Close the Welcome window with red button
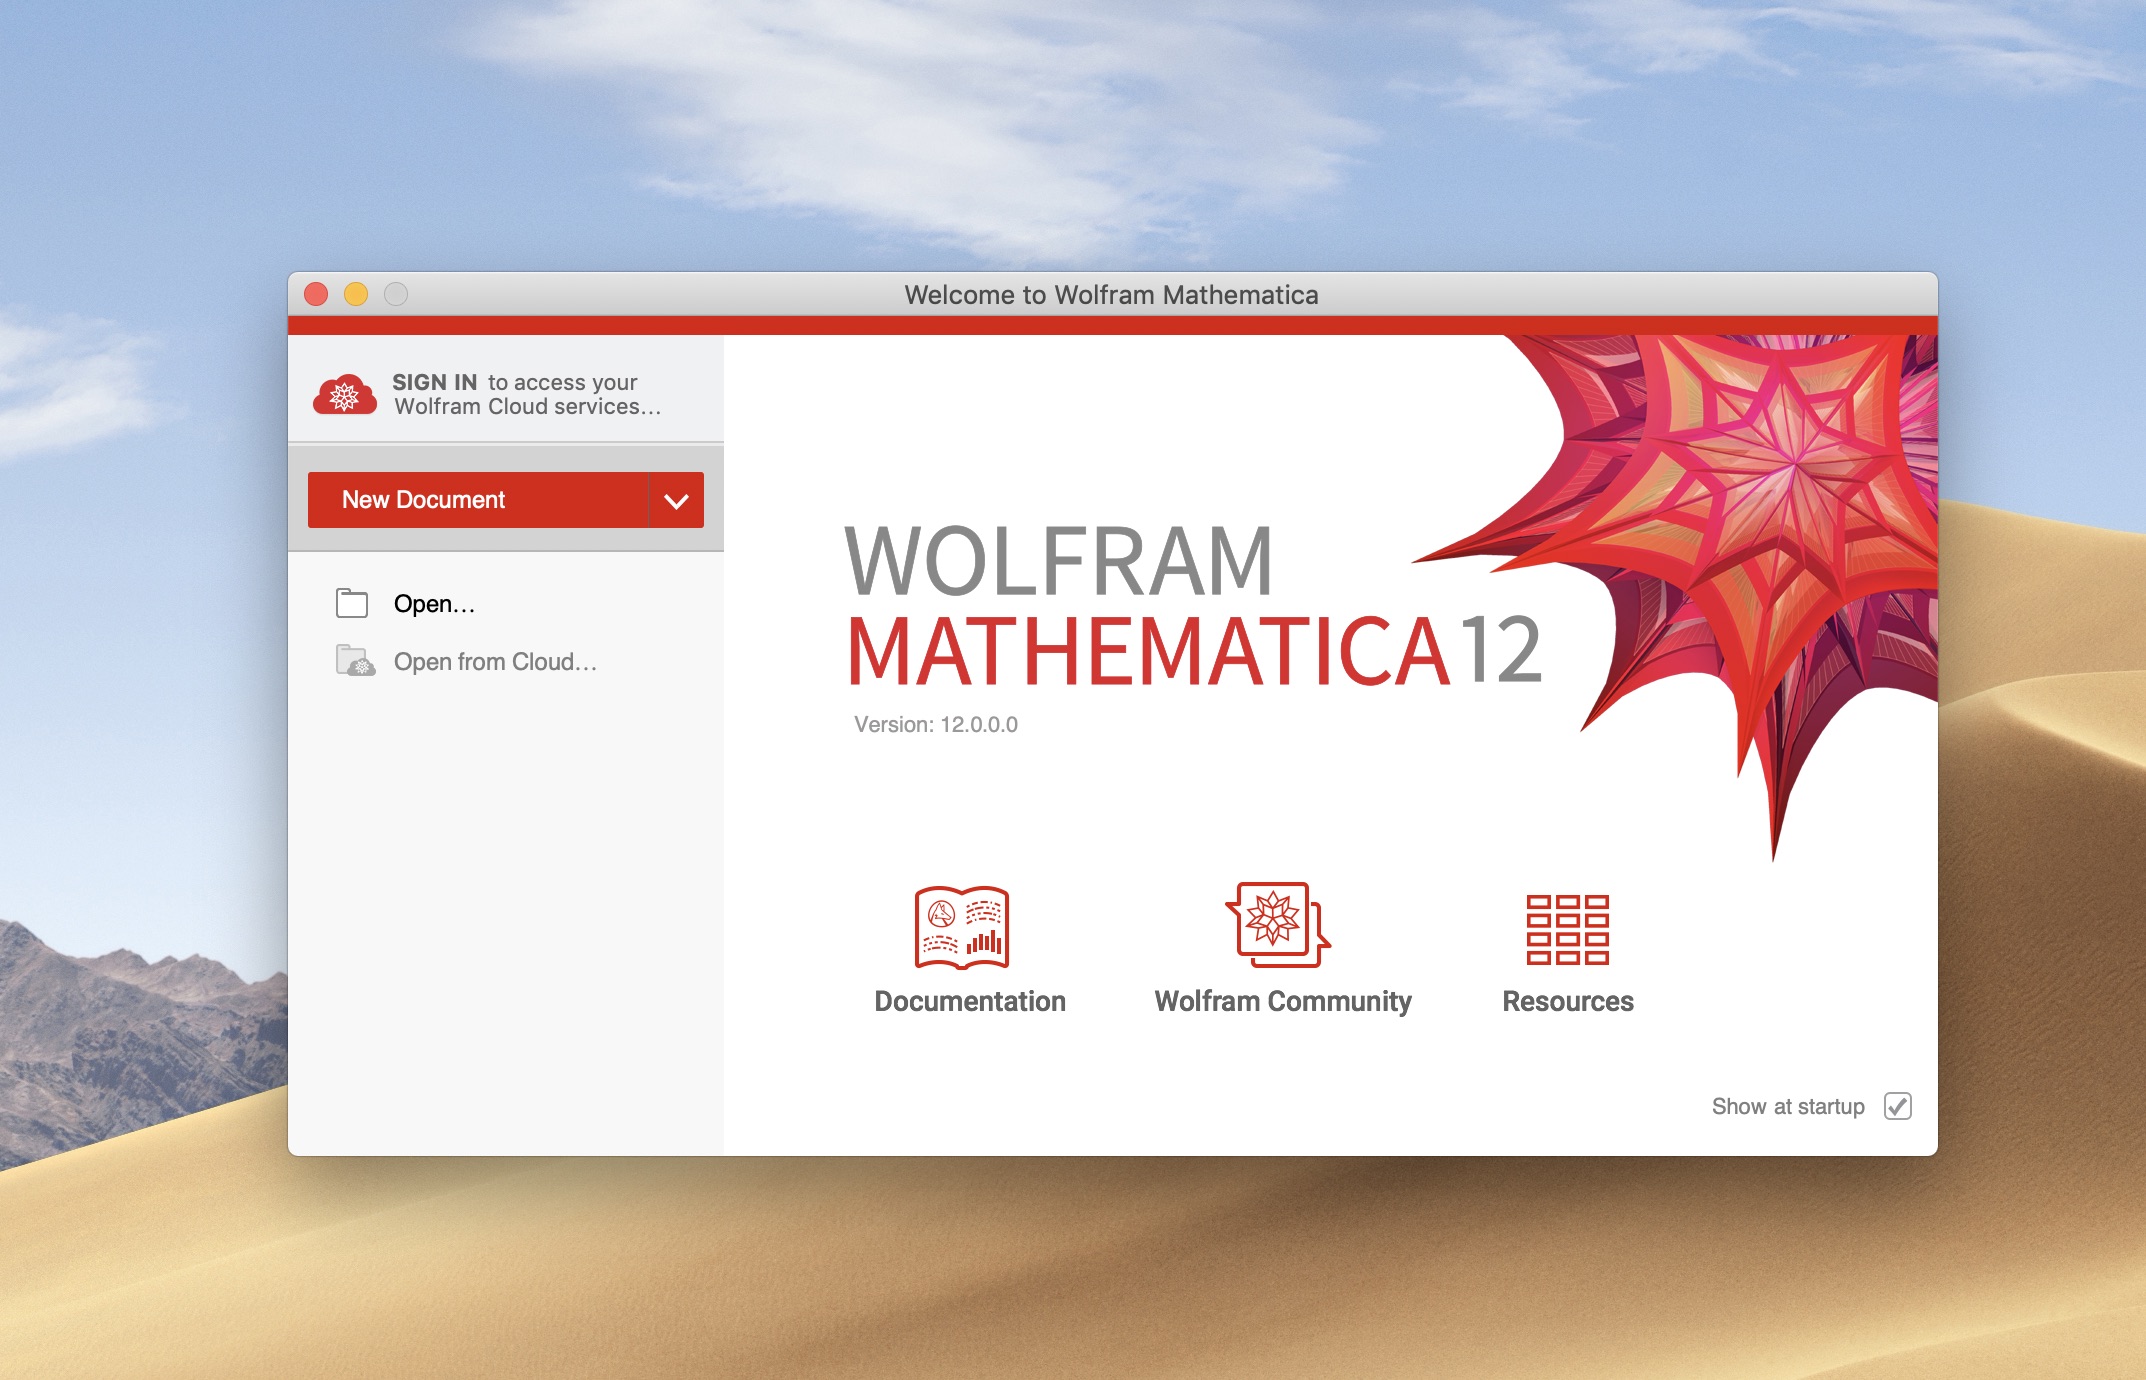Image resolution: width=2146 pixels, height=1380 pixels. pos(316,294)
